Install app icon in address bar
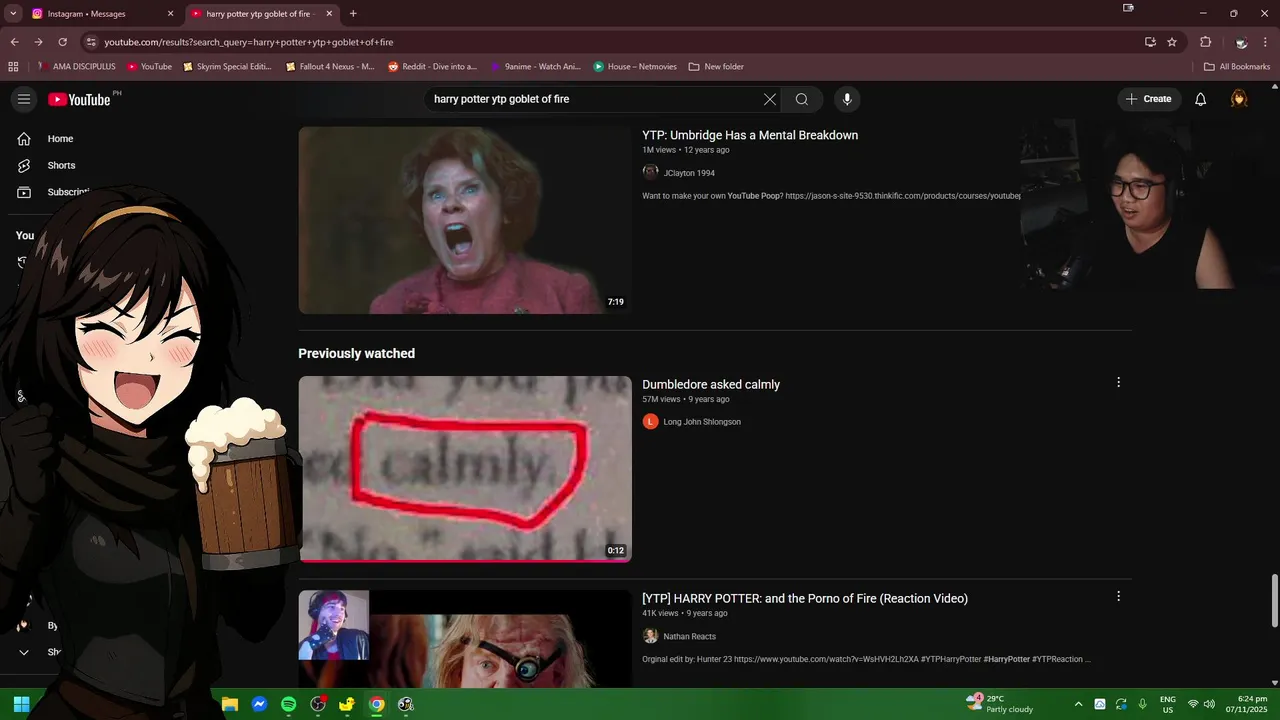Viewport: 1280px width, 720px height. pos(1150,42)
